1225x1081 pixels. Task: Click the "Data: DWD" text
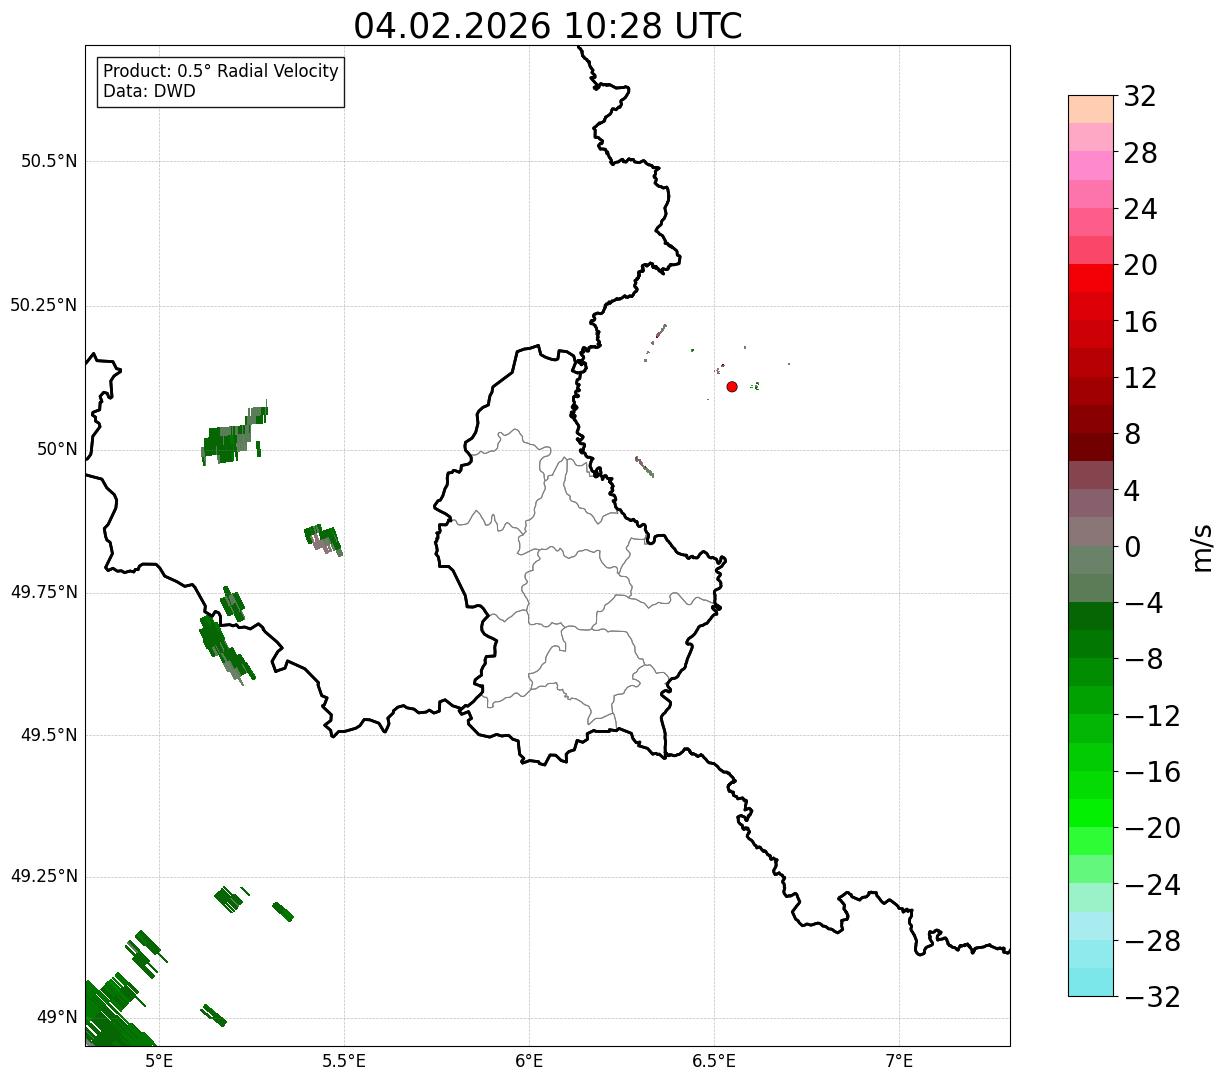coord(149,92)
